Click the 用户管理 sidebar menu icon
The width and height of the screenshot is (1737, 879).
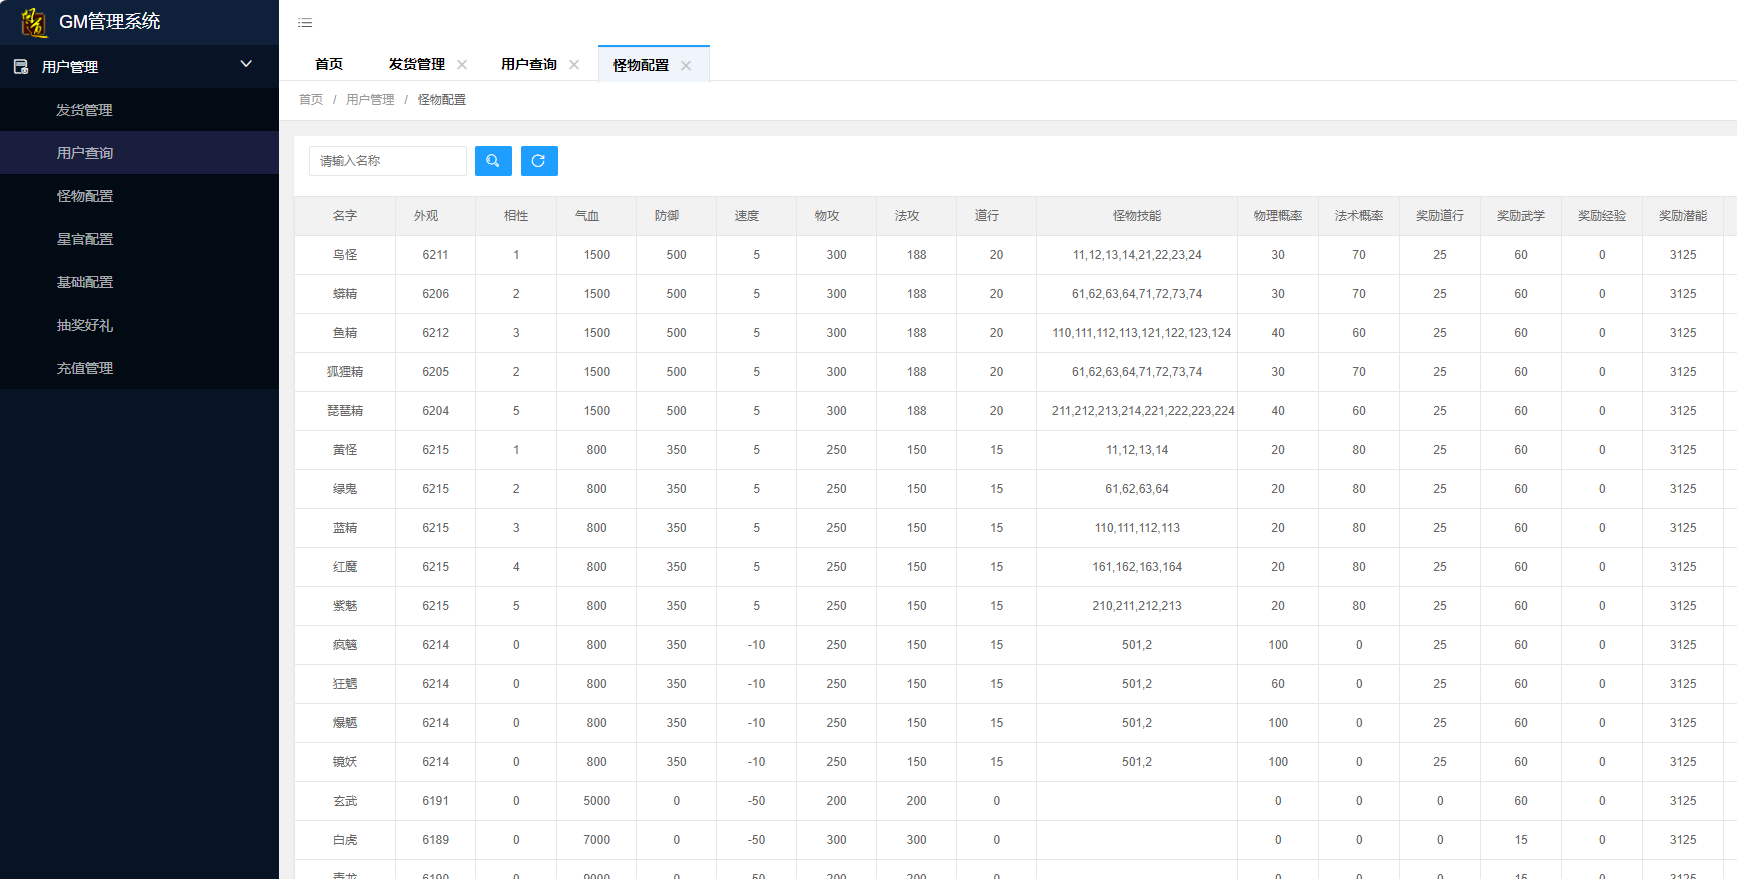tap(21, 67)
